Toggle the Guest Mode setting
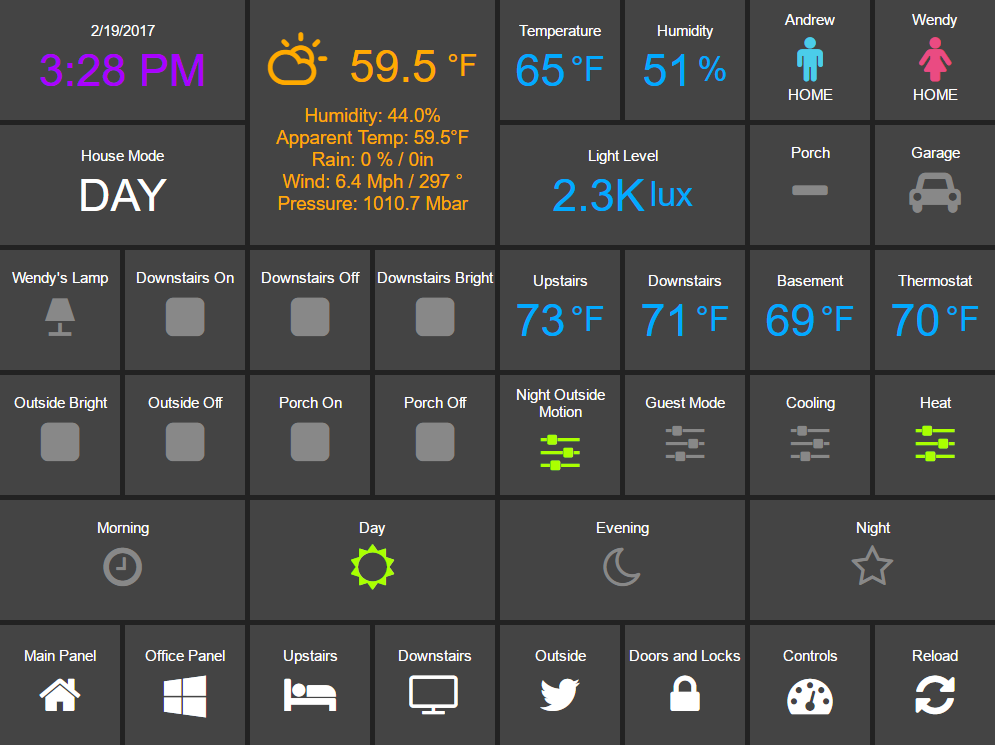995x745 pixels. (685, 443)
